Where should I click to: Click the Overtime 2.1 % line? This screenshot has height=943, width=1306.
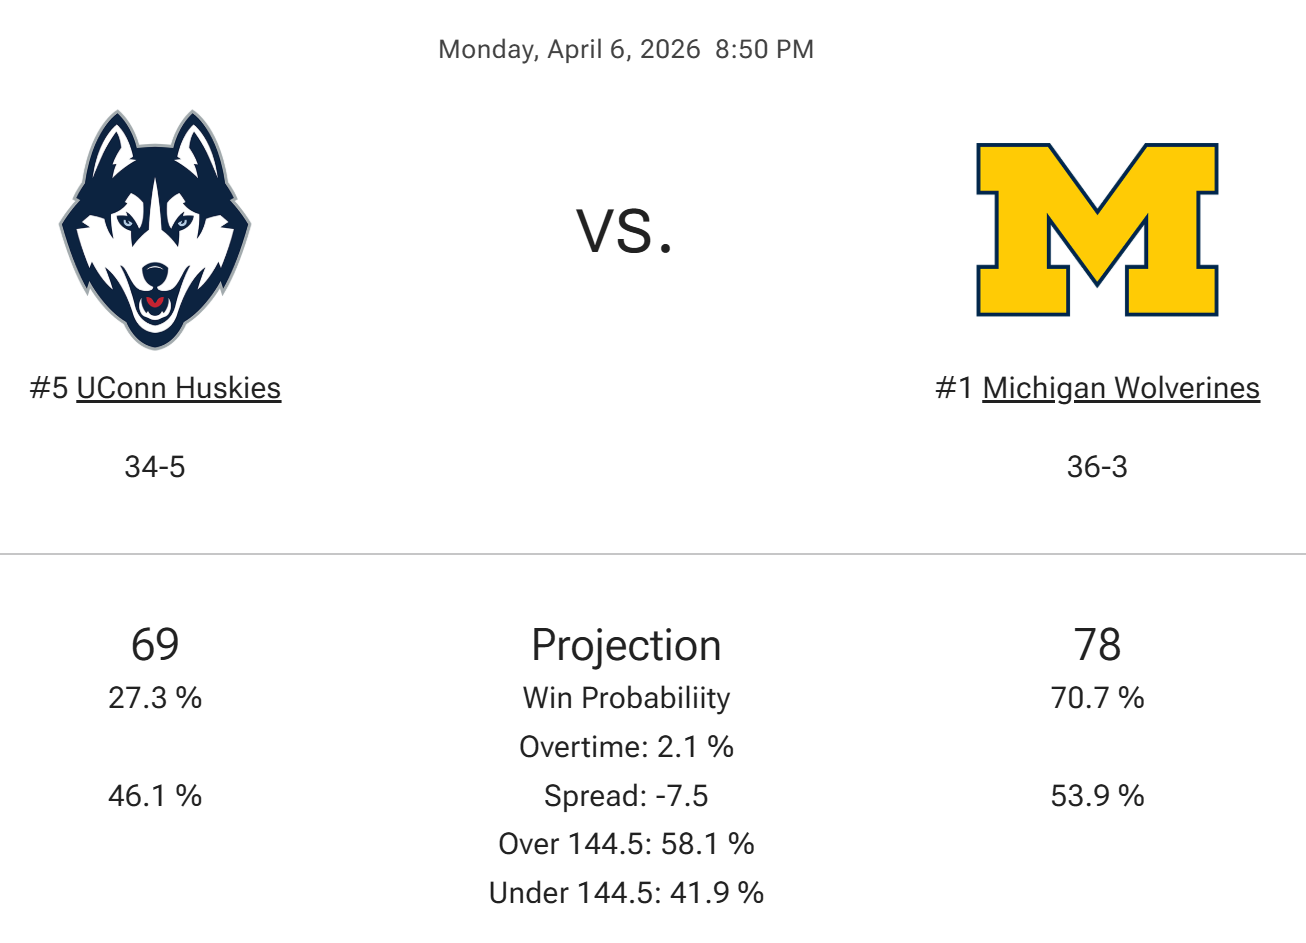[626, 747]
